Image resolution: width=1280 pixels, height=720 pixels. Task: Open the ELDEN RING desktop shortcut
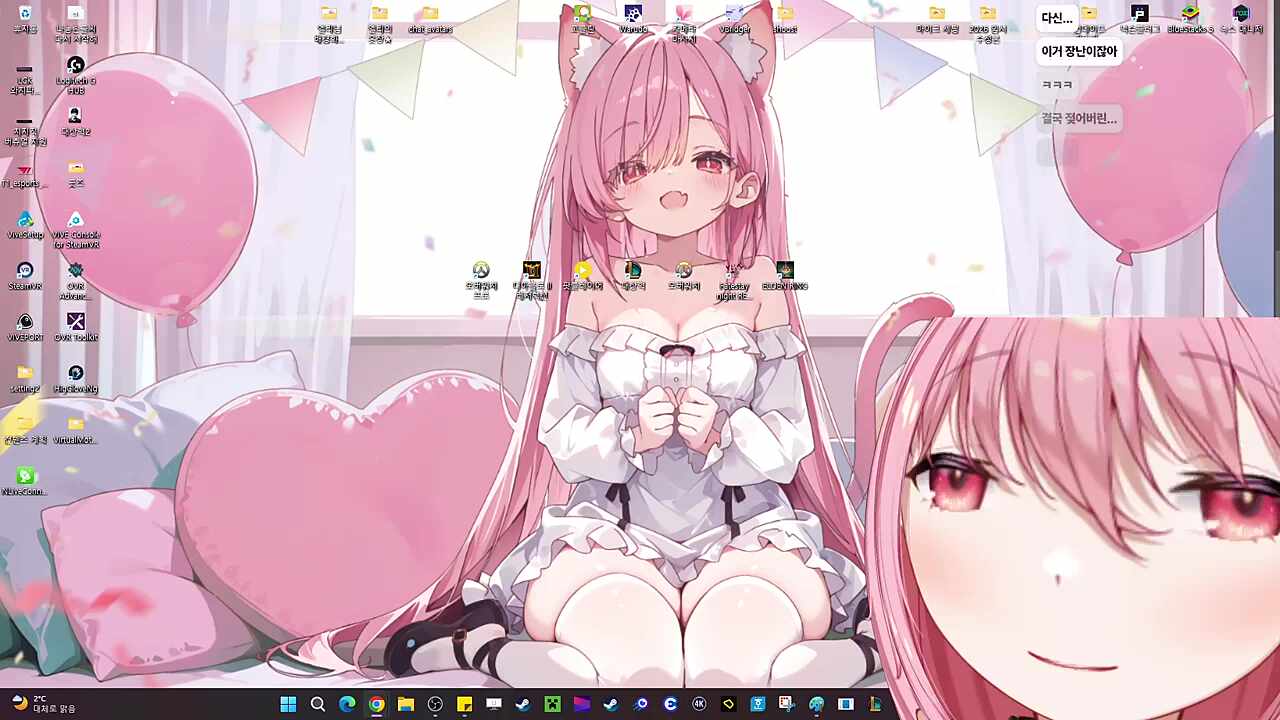[785, 271]
